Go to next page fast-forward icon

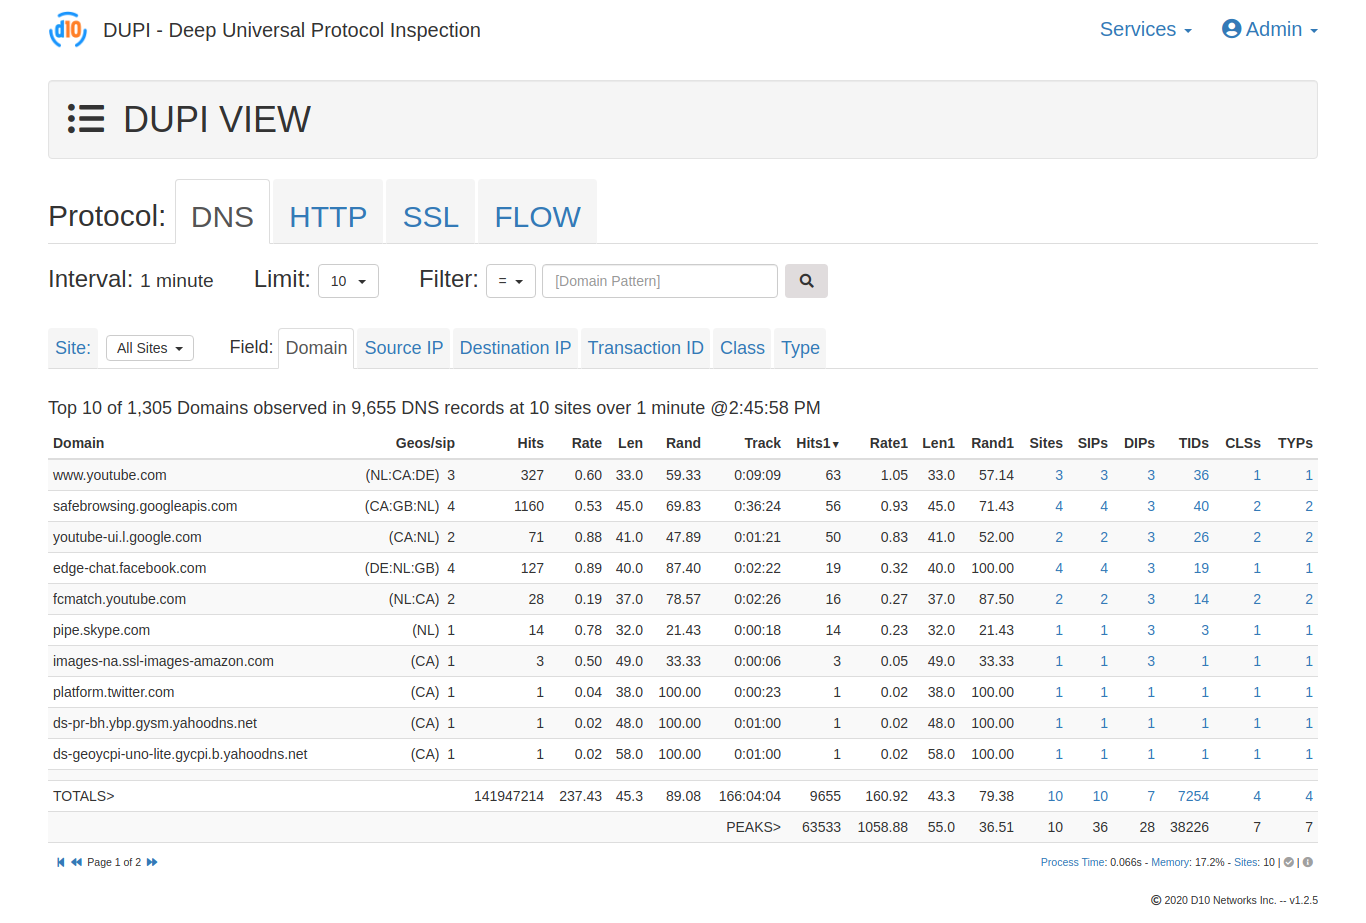pos(152,862)
